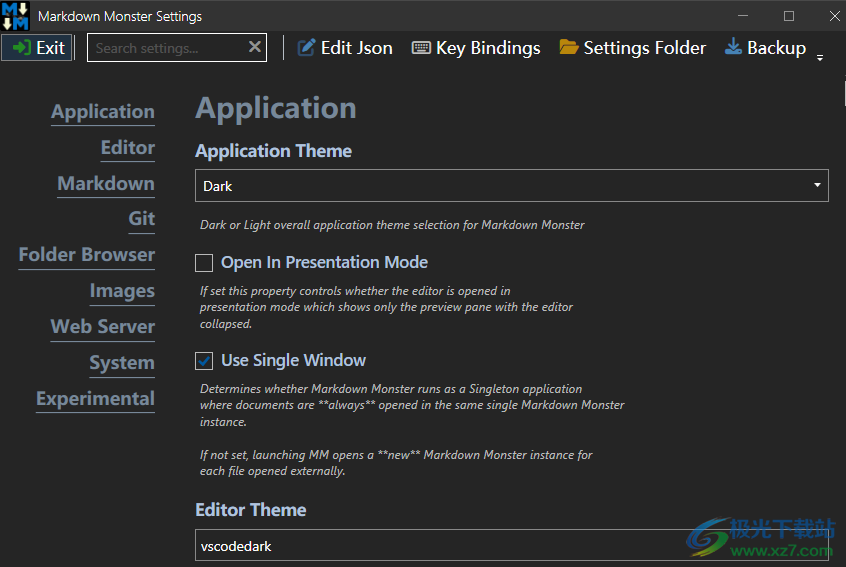
Task: Click the Exit button
Action: [37, 48]
